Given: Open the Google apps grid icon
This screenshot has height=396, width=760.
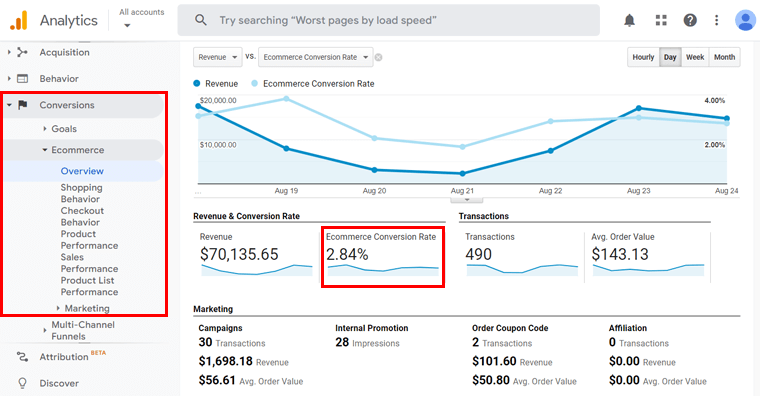Looking at the screenshot, I should 661,20.
